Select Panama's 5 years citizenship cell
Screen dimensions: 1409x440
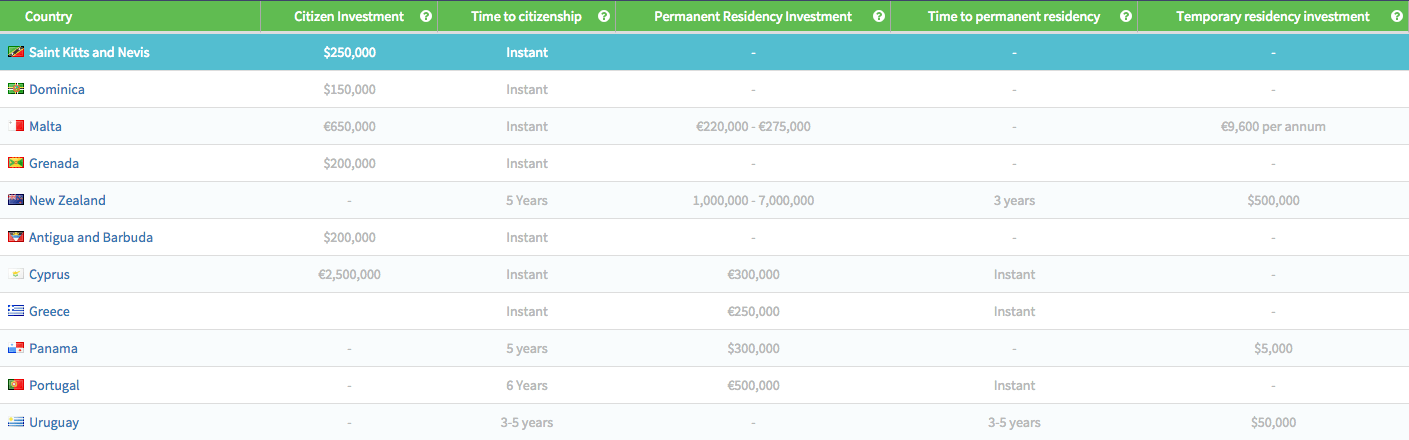point(527,348)
